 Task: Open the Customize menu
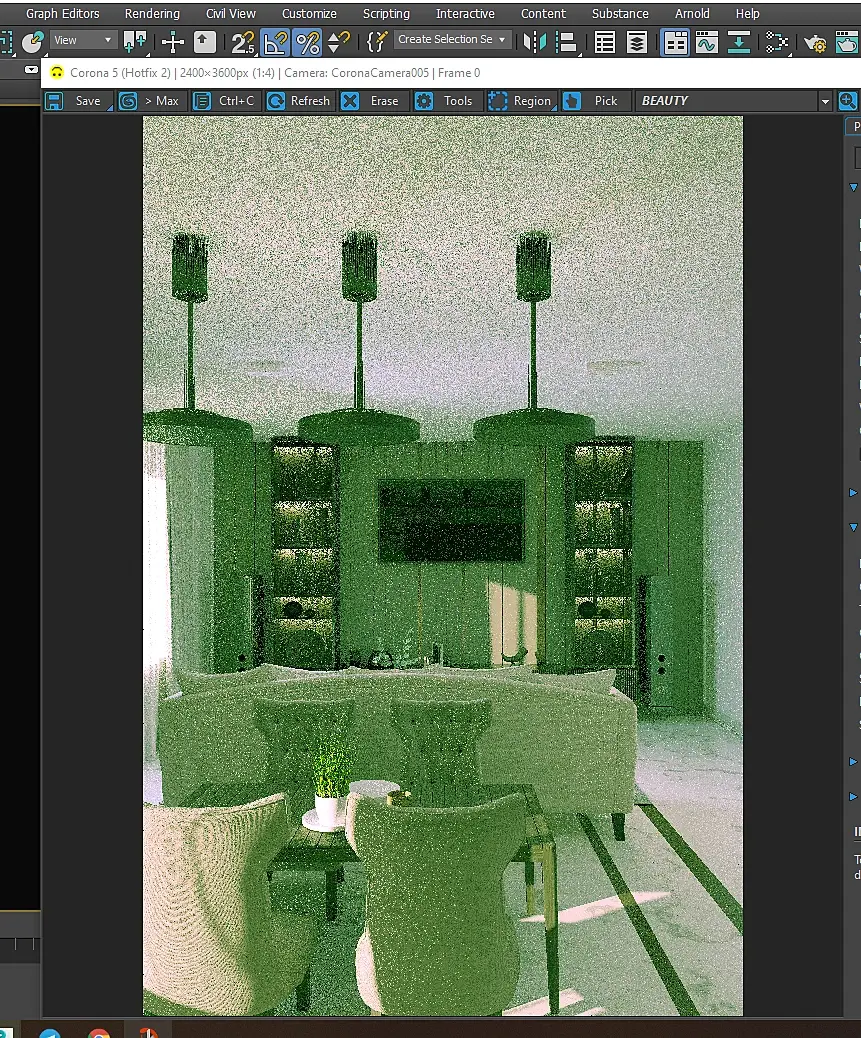pyautogui.click(x=309, y=13)
